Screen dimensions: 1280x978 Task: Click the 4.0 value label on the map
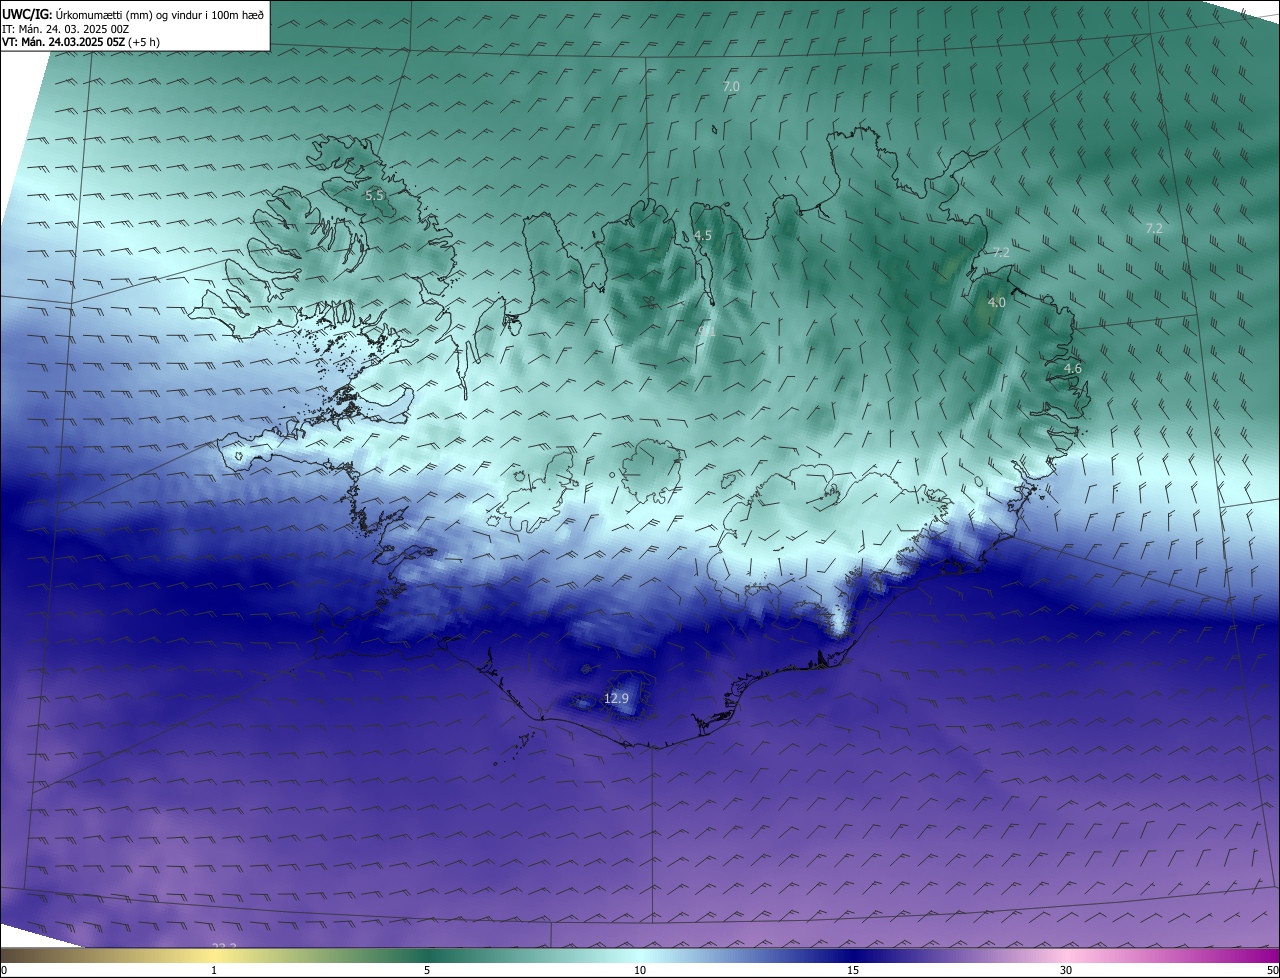(997, 302)
